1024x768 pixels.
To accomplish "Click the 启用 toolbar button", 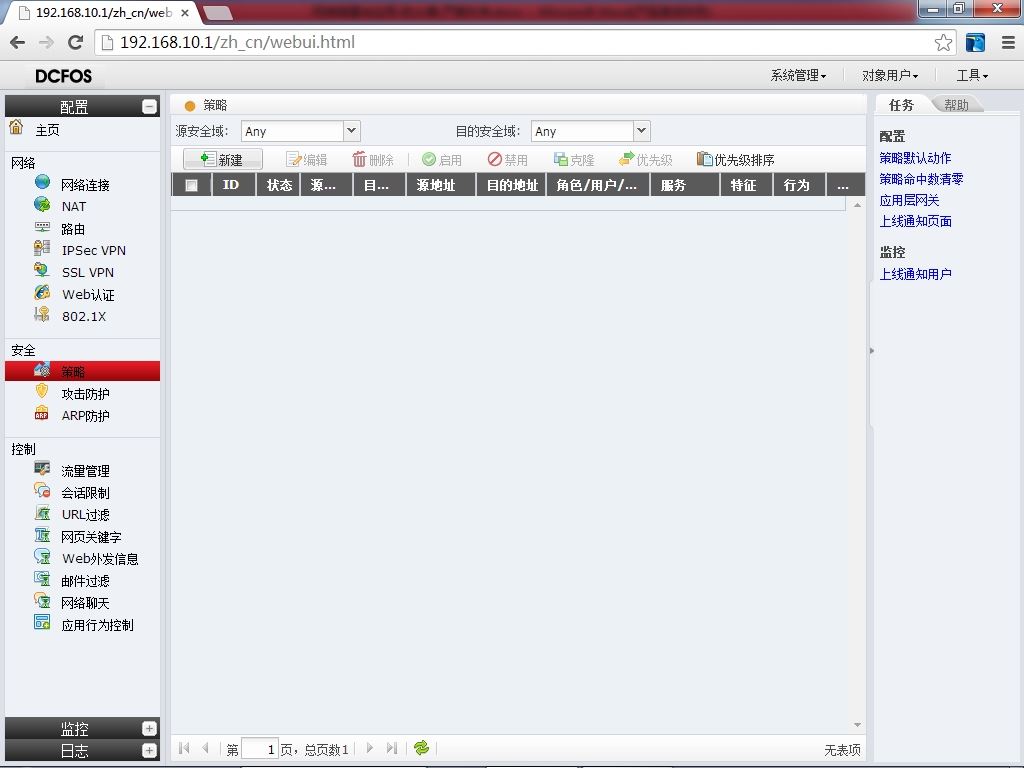I will (442, 159).
